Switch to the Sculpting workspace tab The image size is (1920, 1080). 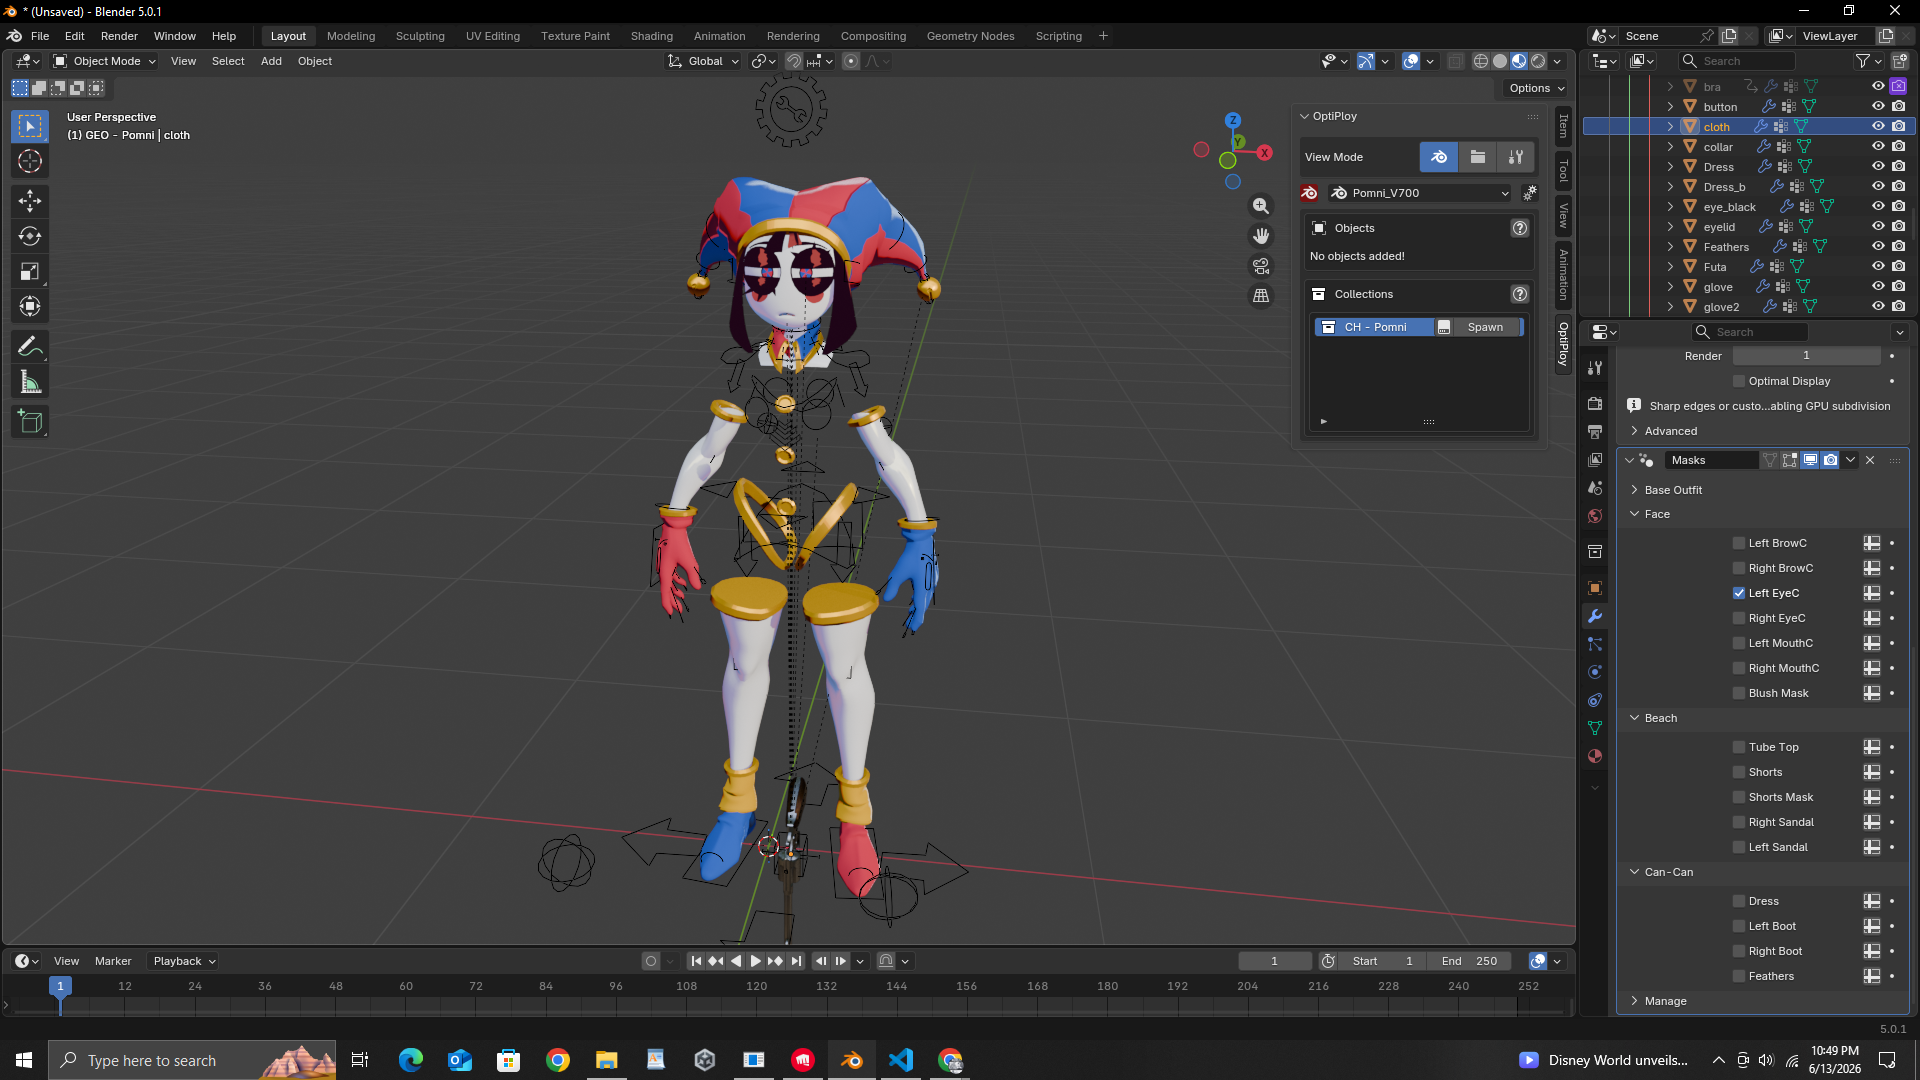pos(420,36)
